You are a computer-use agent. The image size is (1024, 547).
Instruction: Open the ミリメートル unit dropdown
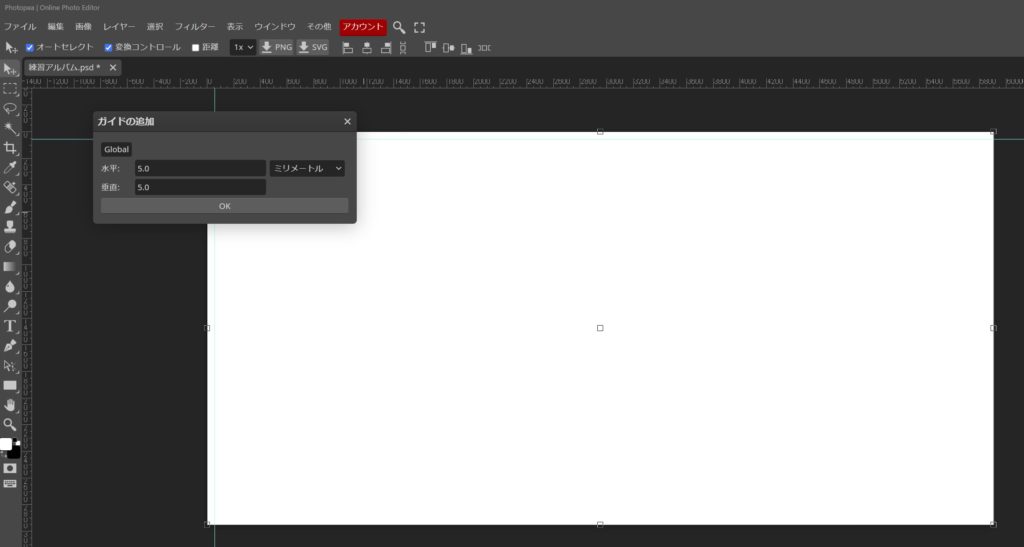click(x=307, y=169)
